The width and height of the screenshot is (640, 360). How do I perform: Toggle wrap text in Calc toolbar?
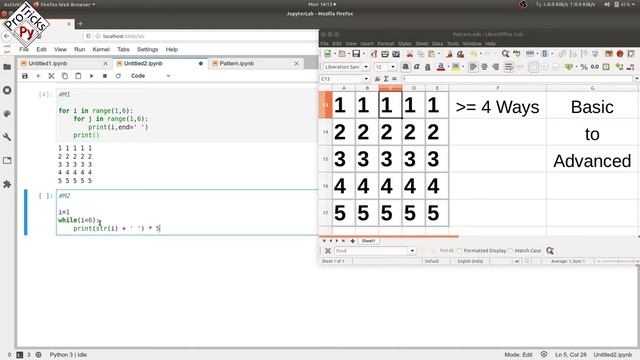pos(509,67)
